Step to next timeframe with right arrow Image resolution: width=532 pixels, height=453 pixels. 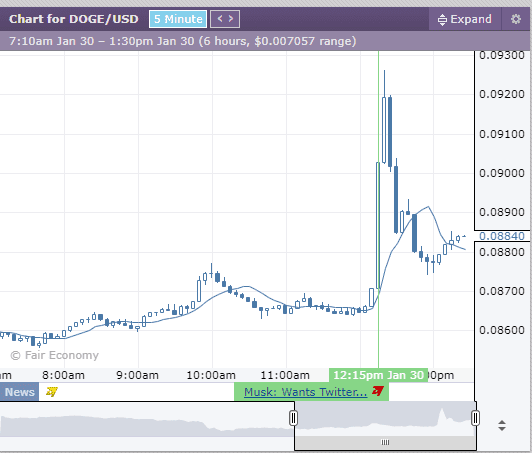pos(231,19)
